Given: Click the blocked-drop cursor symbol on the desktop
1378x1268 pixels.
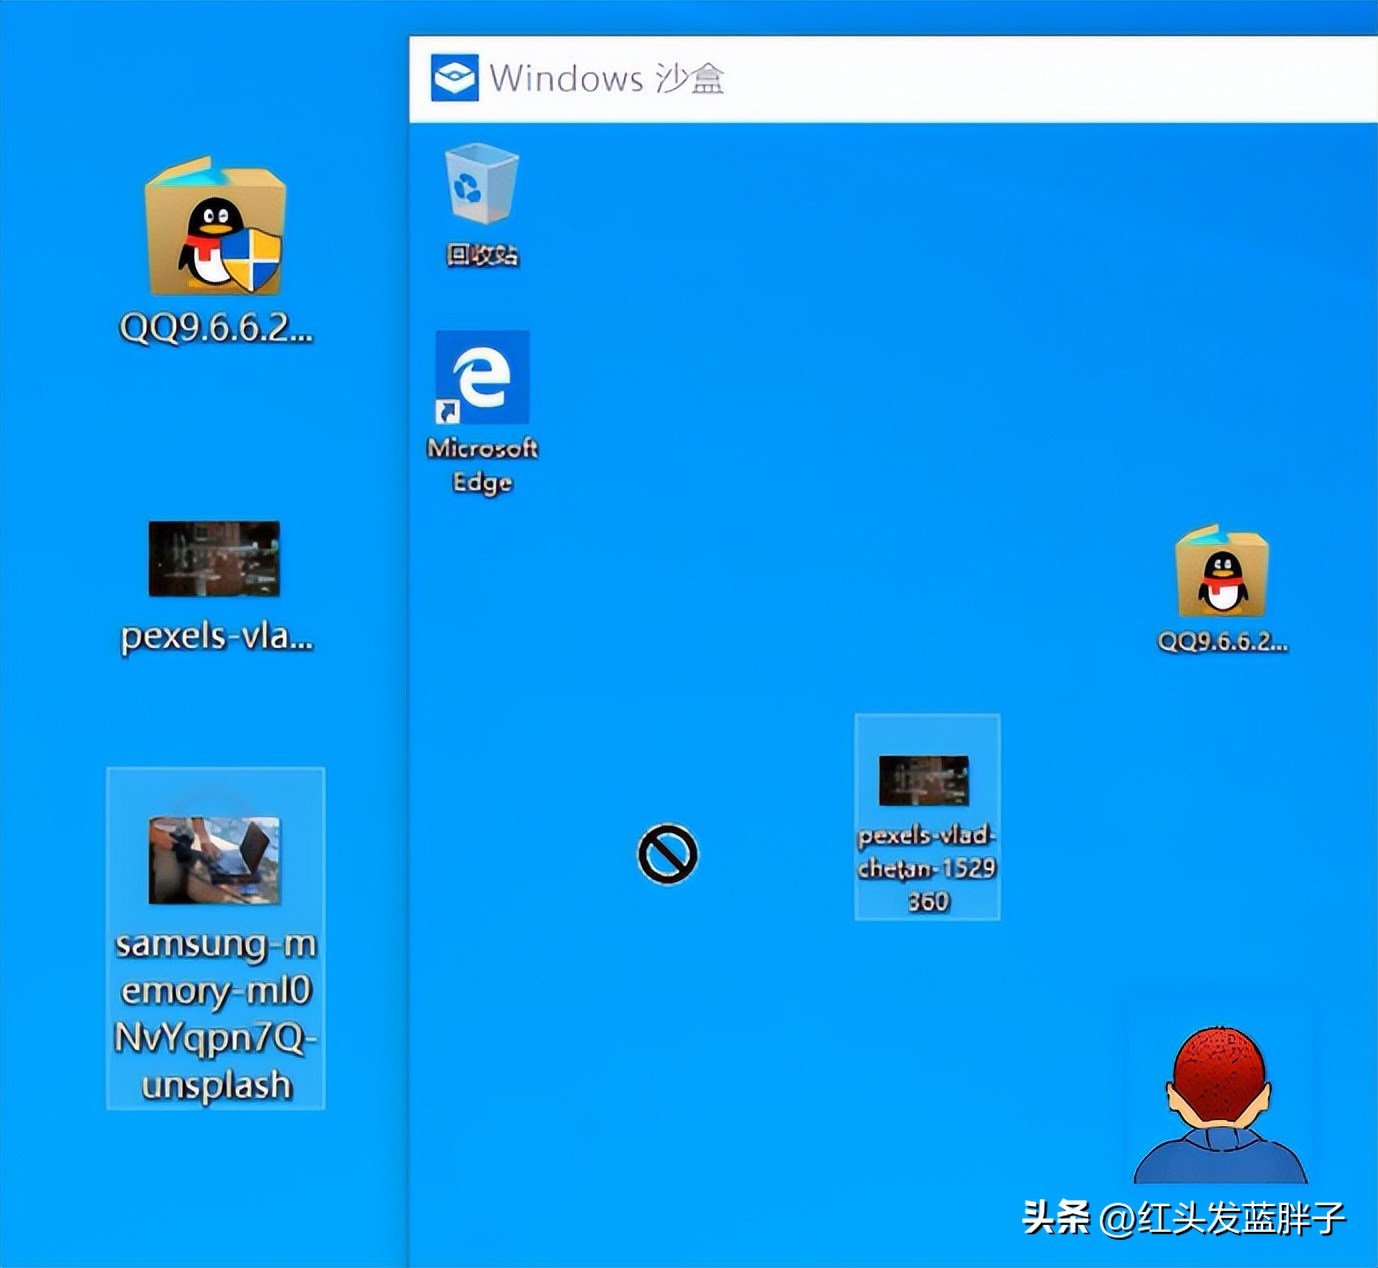Looking at the screenshot, I should point(668,855).
